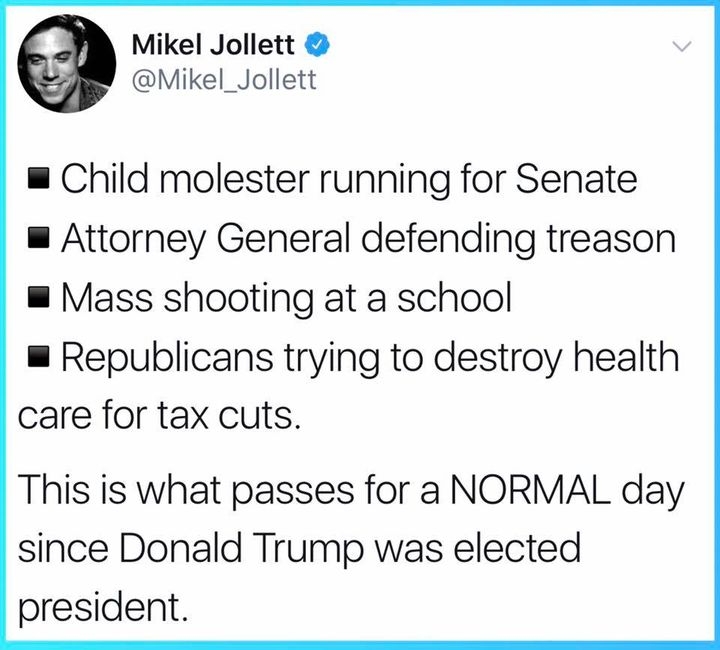This screenshot has height=650, width=720.
Task: Open Mikel Jollett's profile picture
Action: click(65, 64)
